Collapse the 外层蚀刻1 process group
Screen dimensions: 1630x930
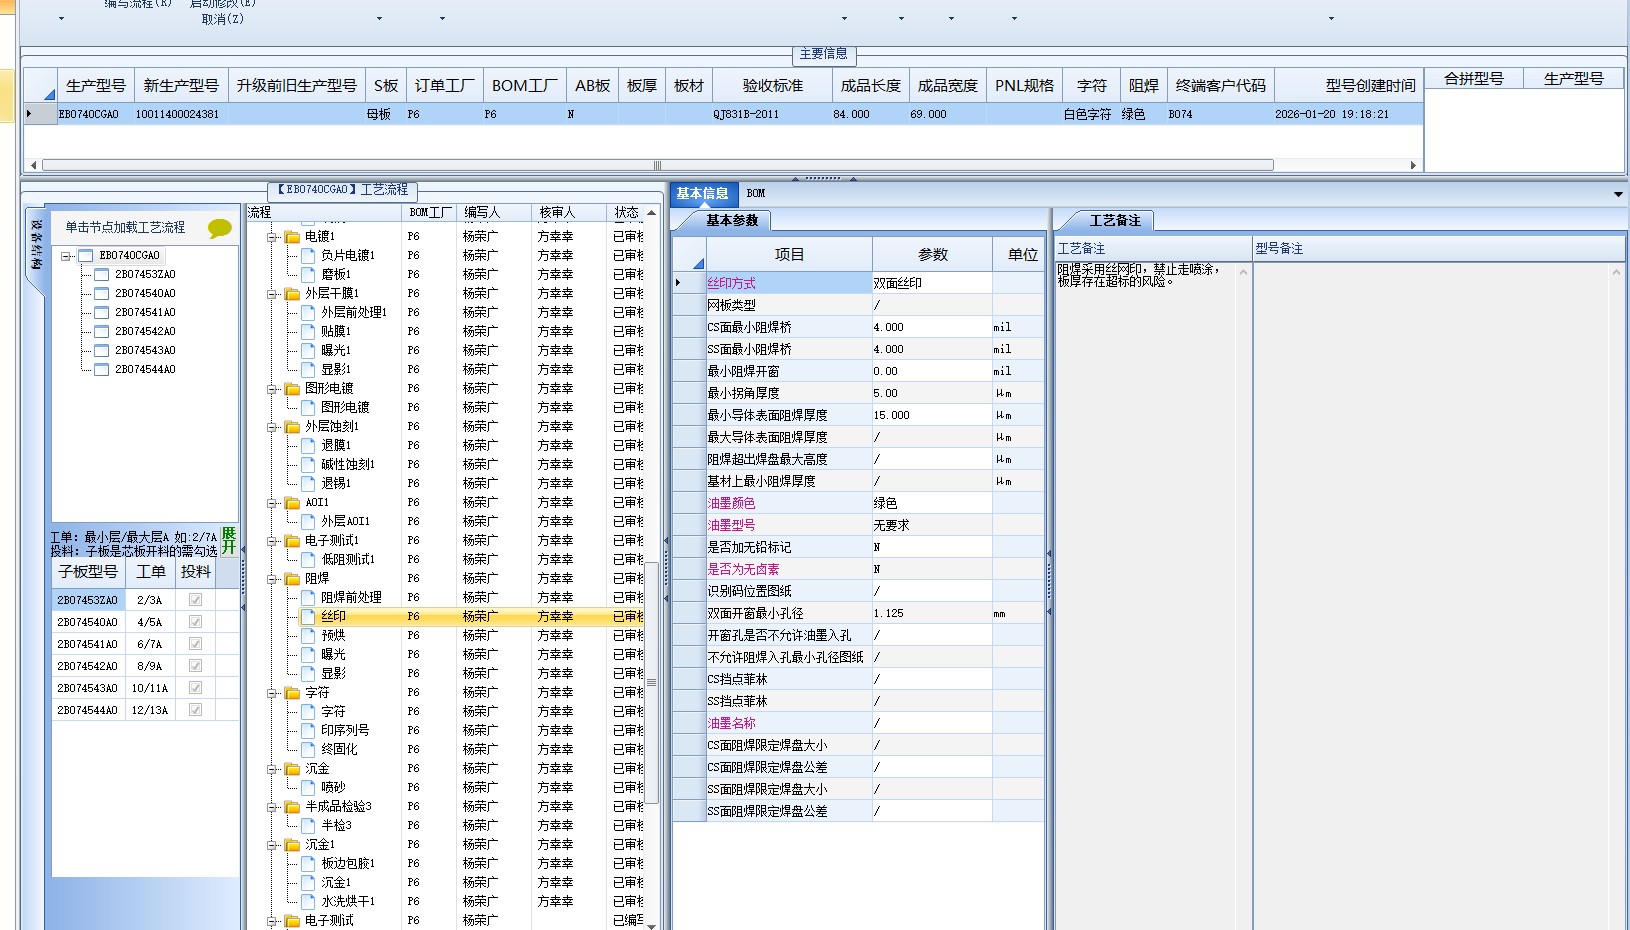[x=272, y=427]
